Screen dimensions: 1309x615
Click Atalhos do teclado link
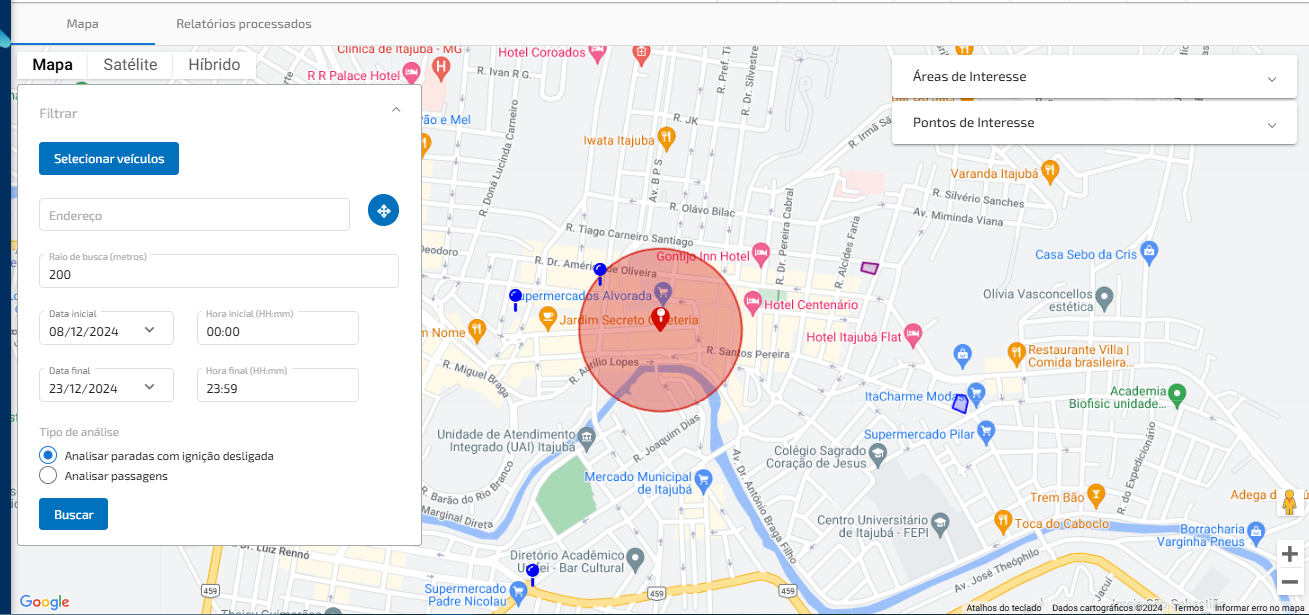1004,608
